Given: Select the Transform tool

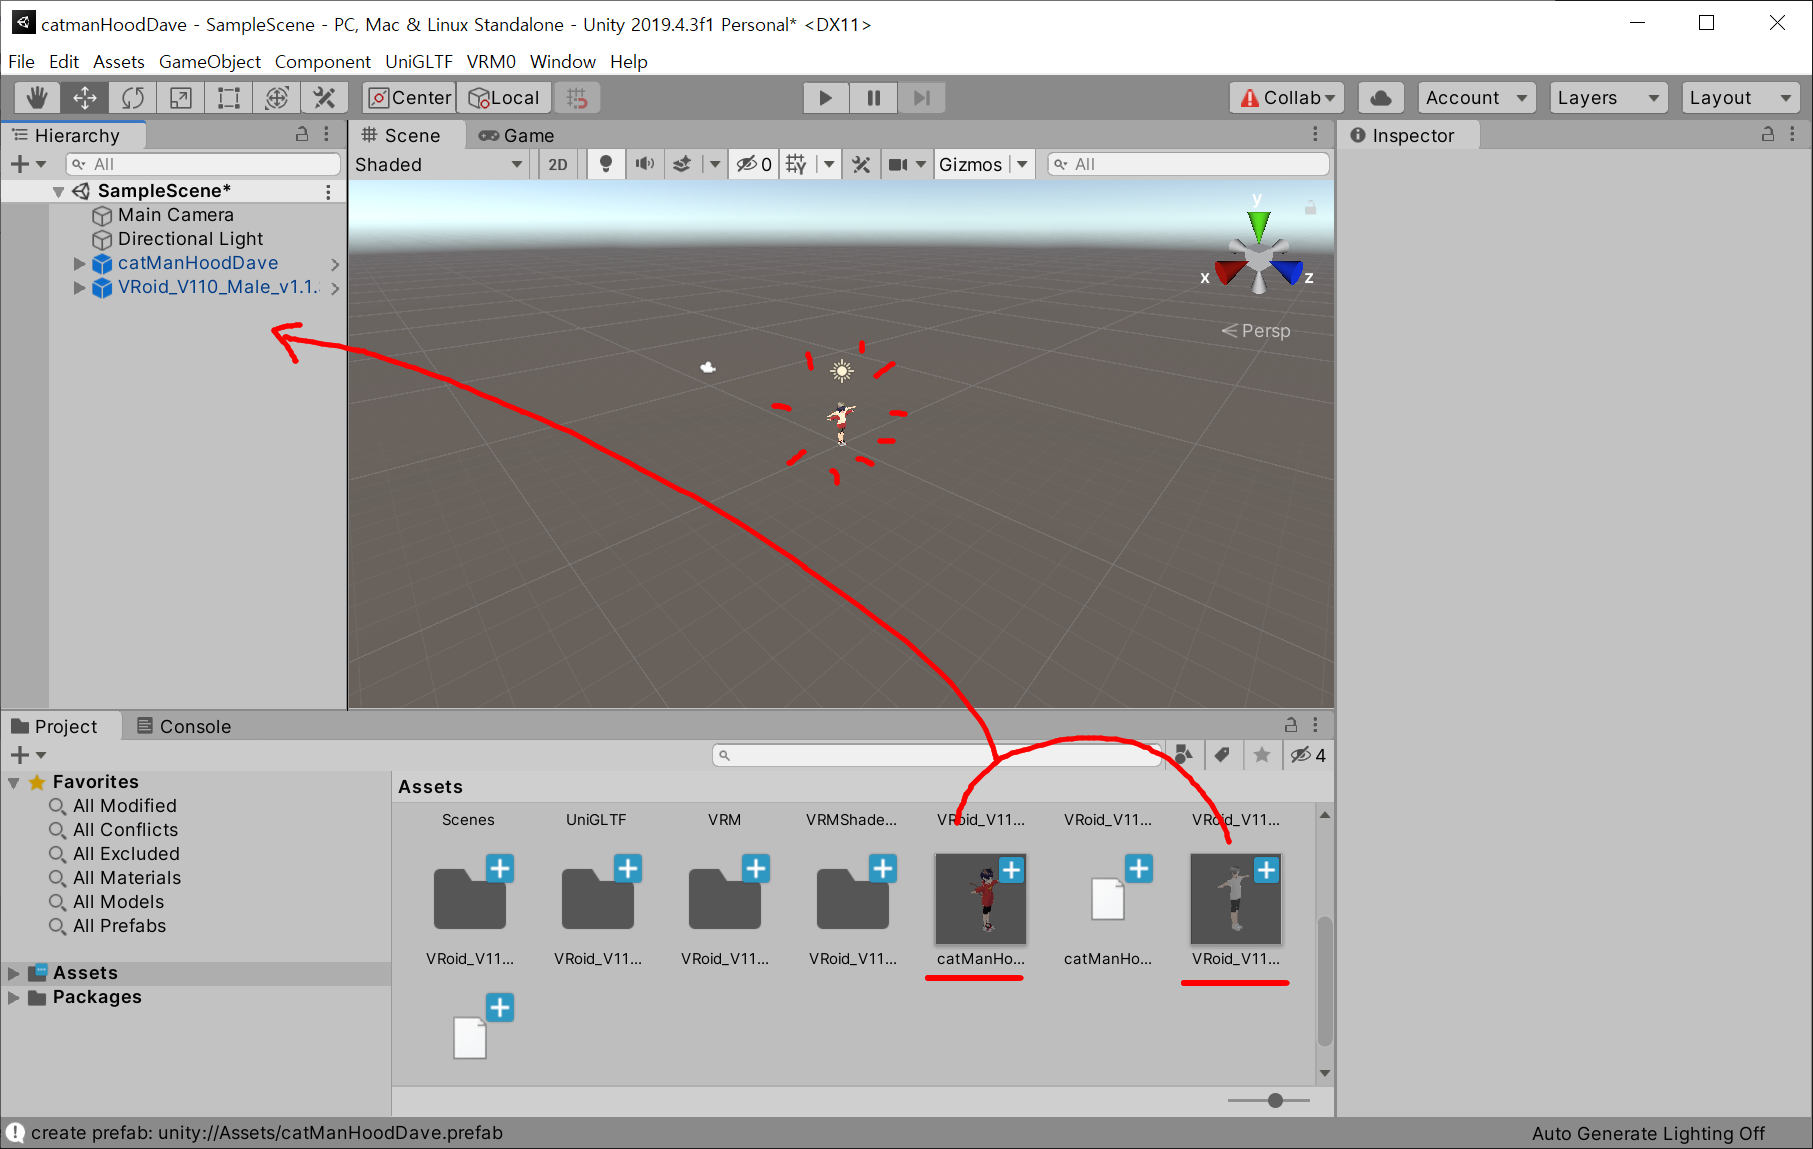Looking at the screenshot, I should (277, 97).
